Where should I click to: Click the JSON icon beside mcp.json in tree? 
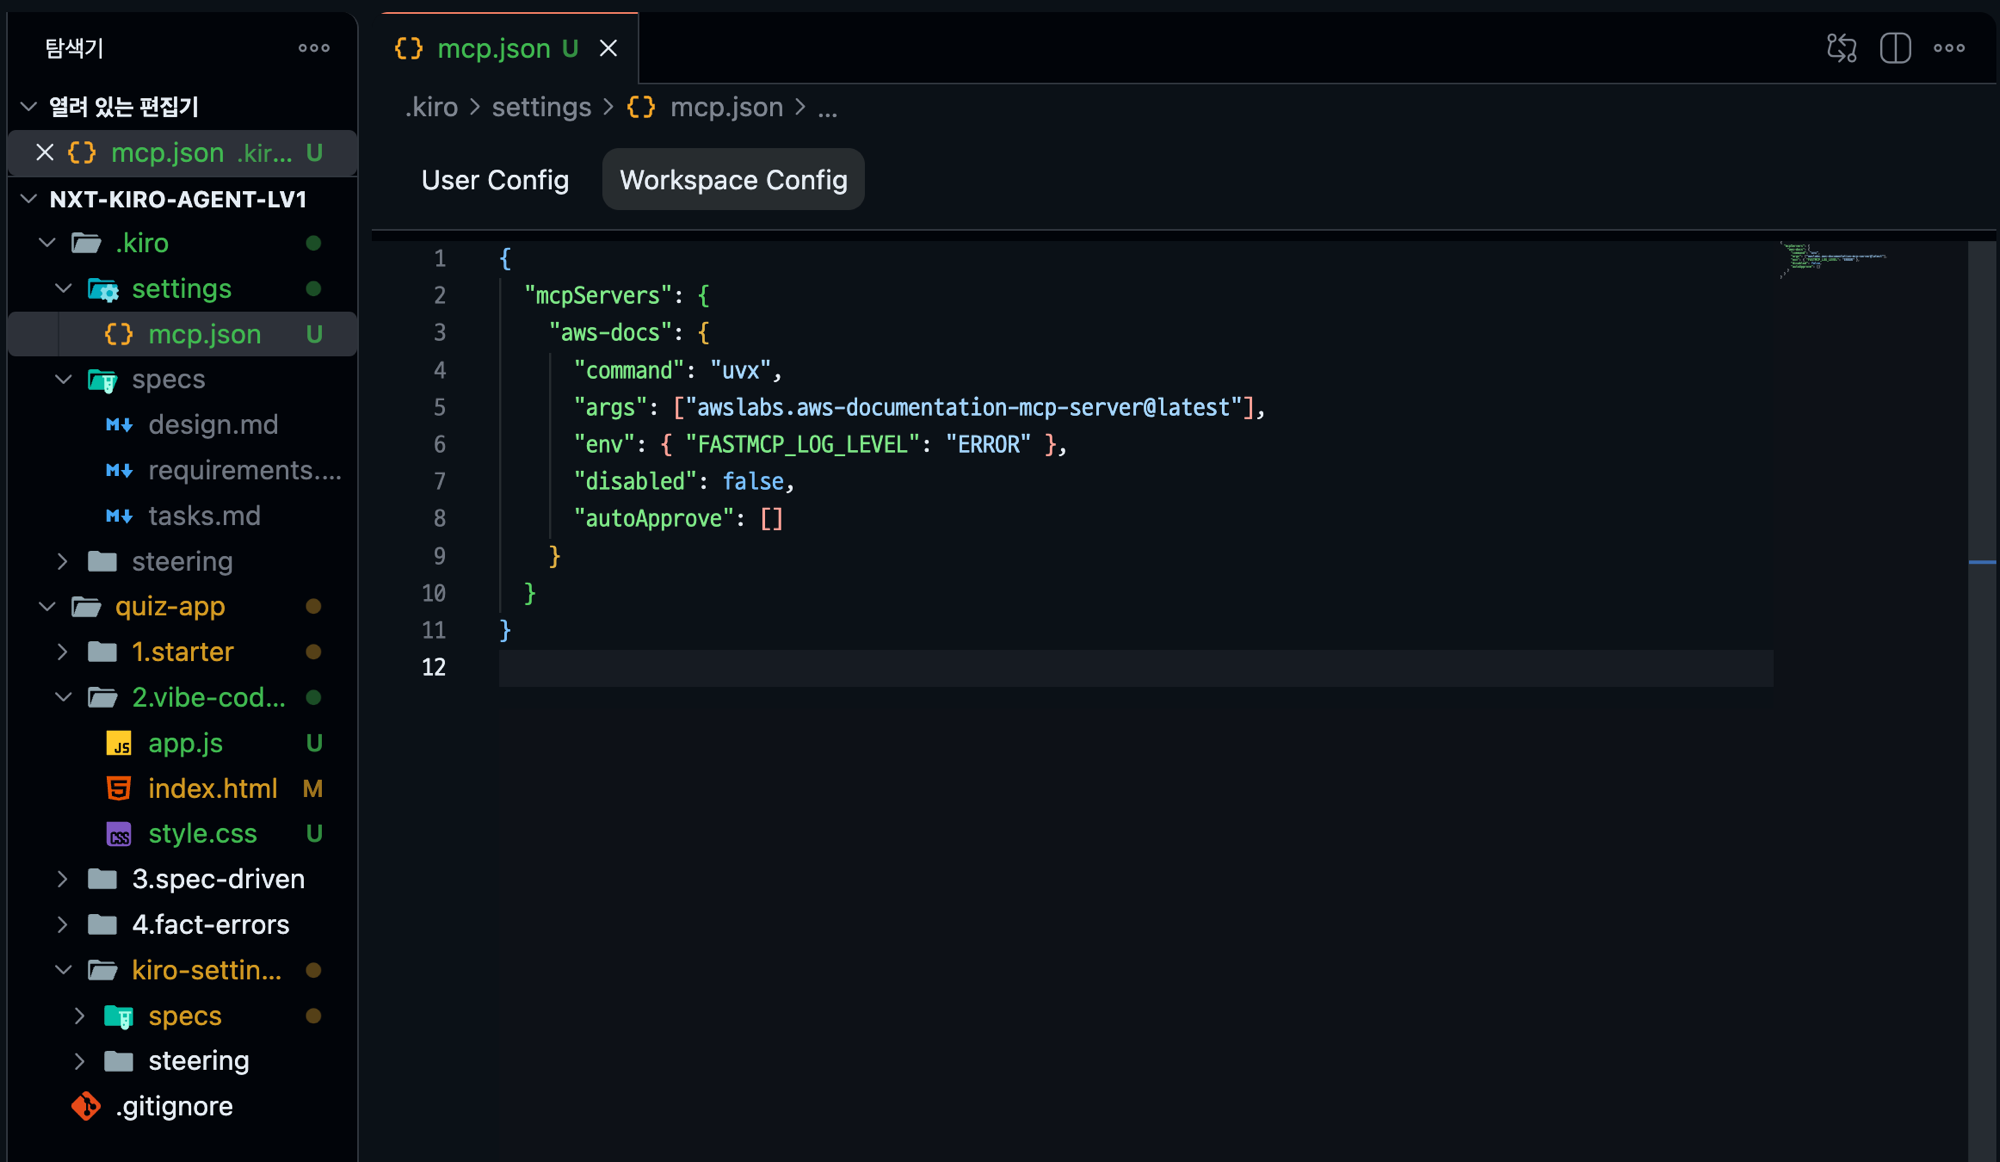119,334
